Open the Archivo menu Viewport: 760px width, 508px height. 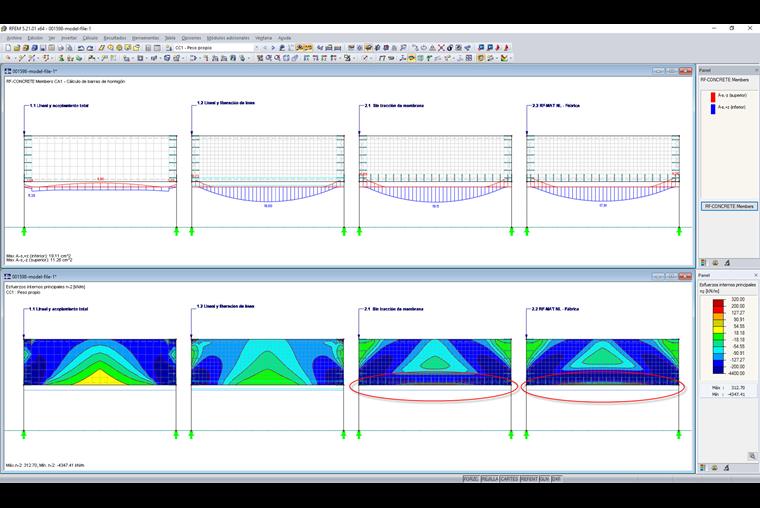point(14,38)
